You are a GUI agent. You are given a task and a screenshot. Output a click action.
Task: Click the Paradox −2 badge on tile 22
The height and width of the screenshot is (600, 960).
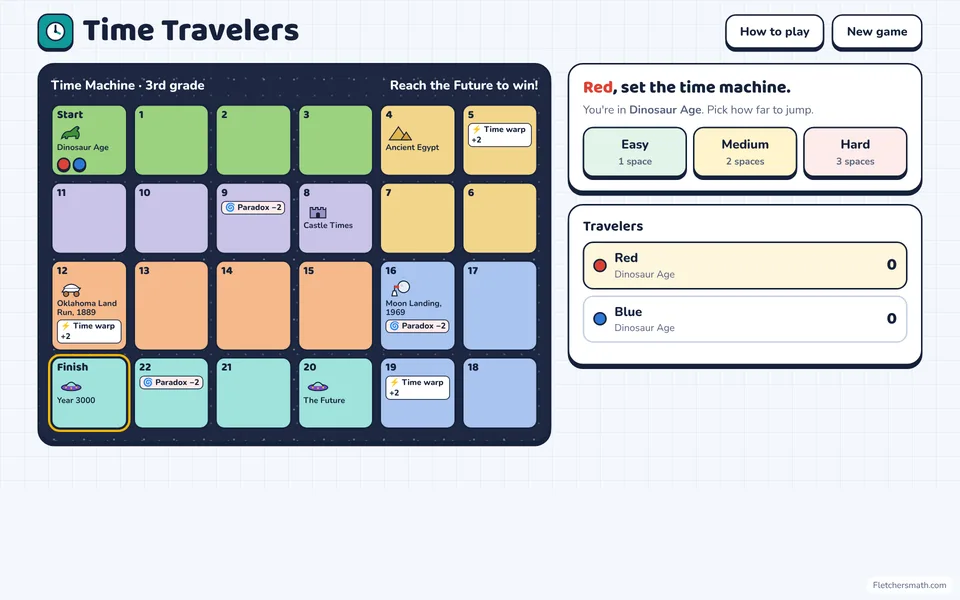click(x=171, y=382)
